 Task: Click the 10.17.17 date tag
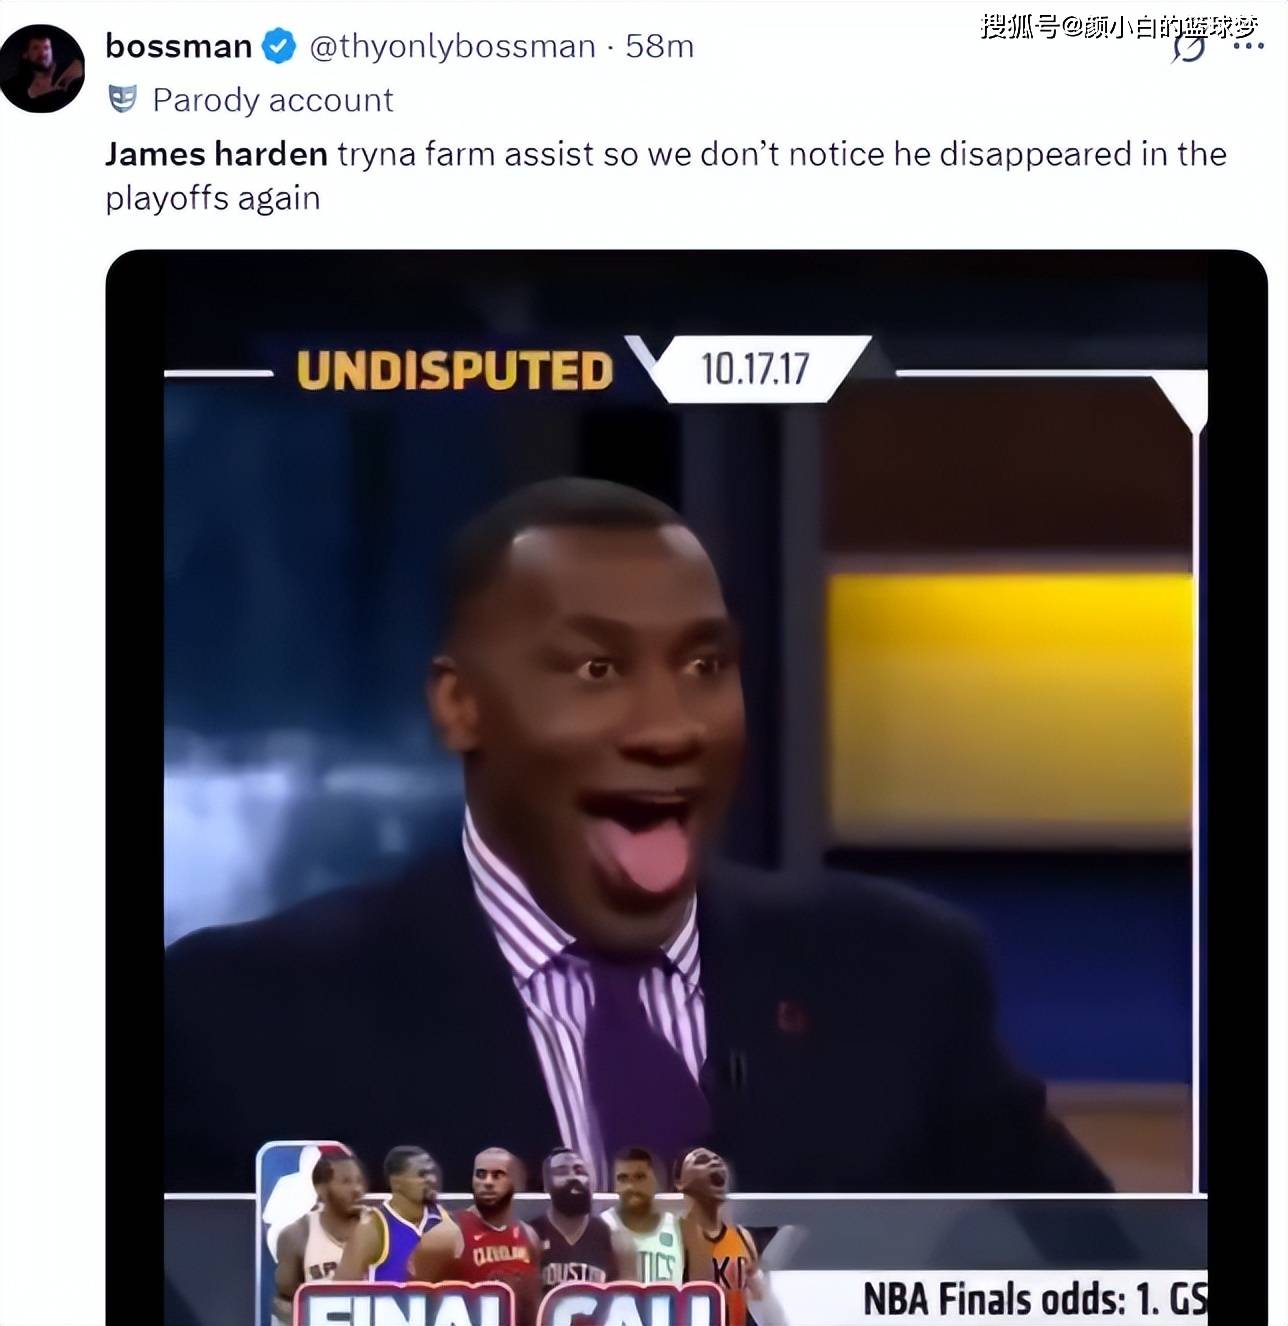tap(754, 368)
